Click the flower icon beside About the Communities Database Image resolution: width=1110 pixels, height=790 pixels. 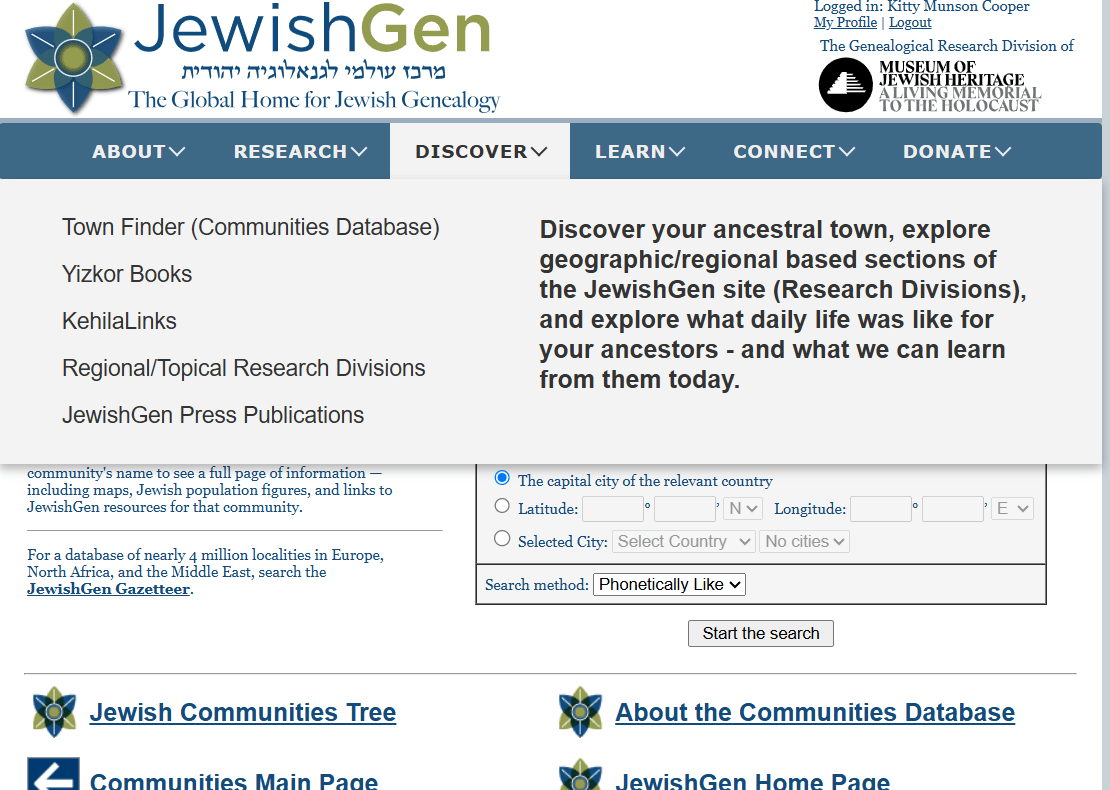580,711
